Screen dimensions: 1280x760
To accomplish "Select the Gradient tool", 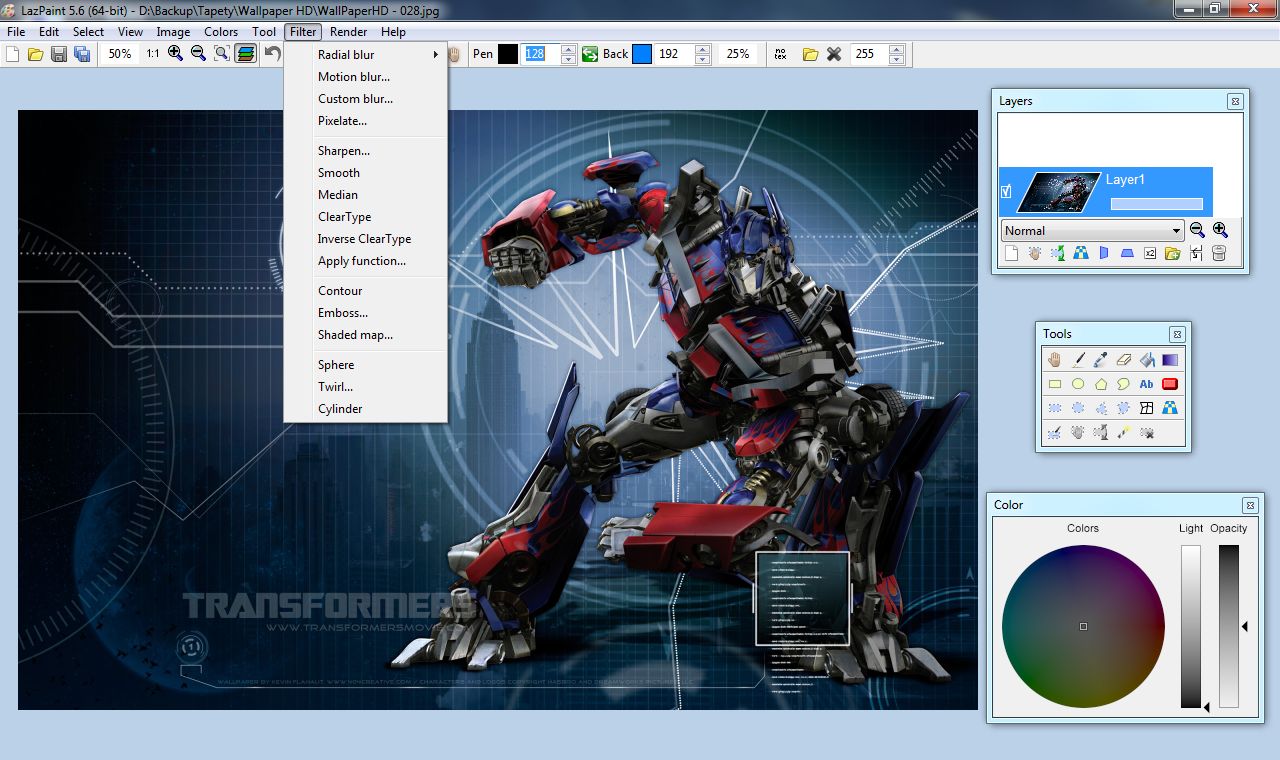I will coord(1170,360).
